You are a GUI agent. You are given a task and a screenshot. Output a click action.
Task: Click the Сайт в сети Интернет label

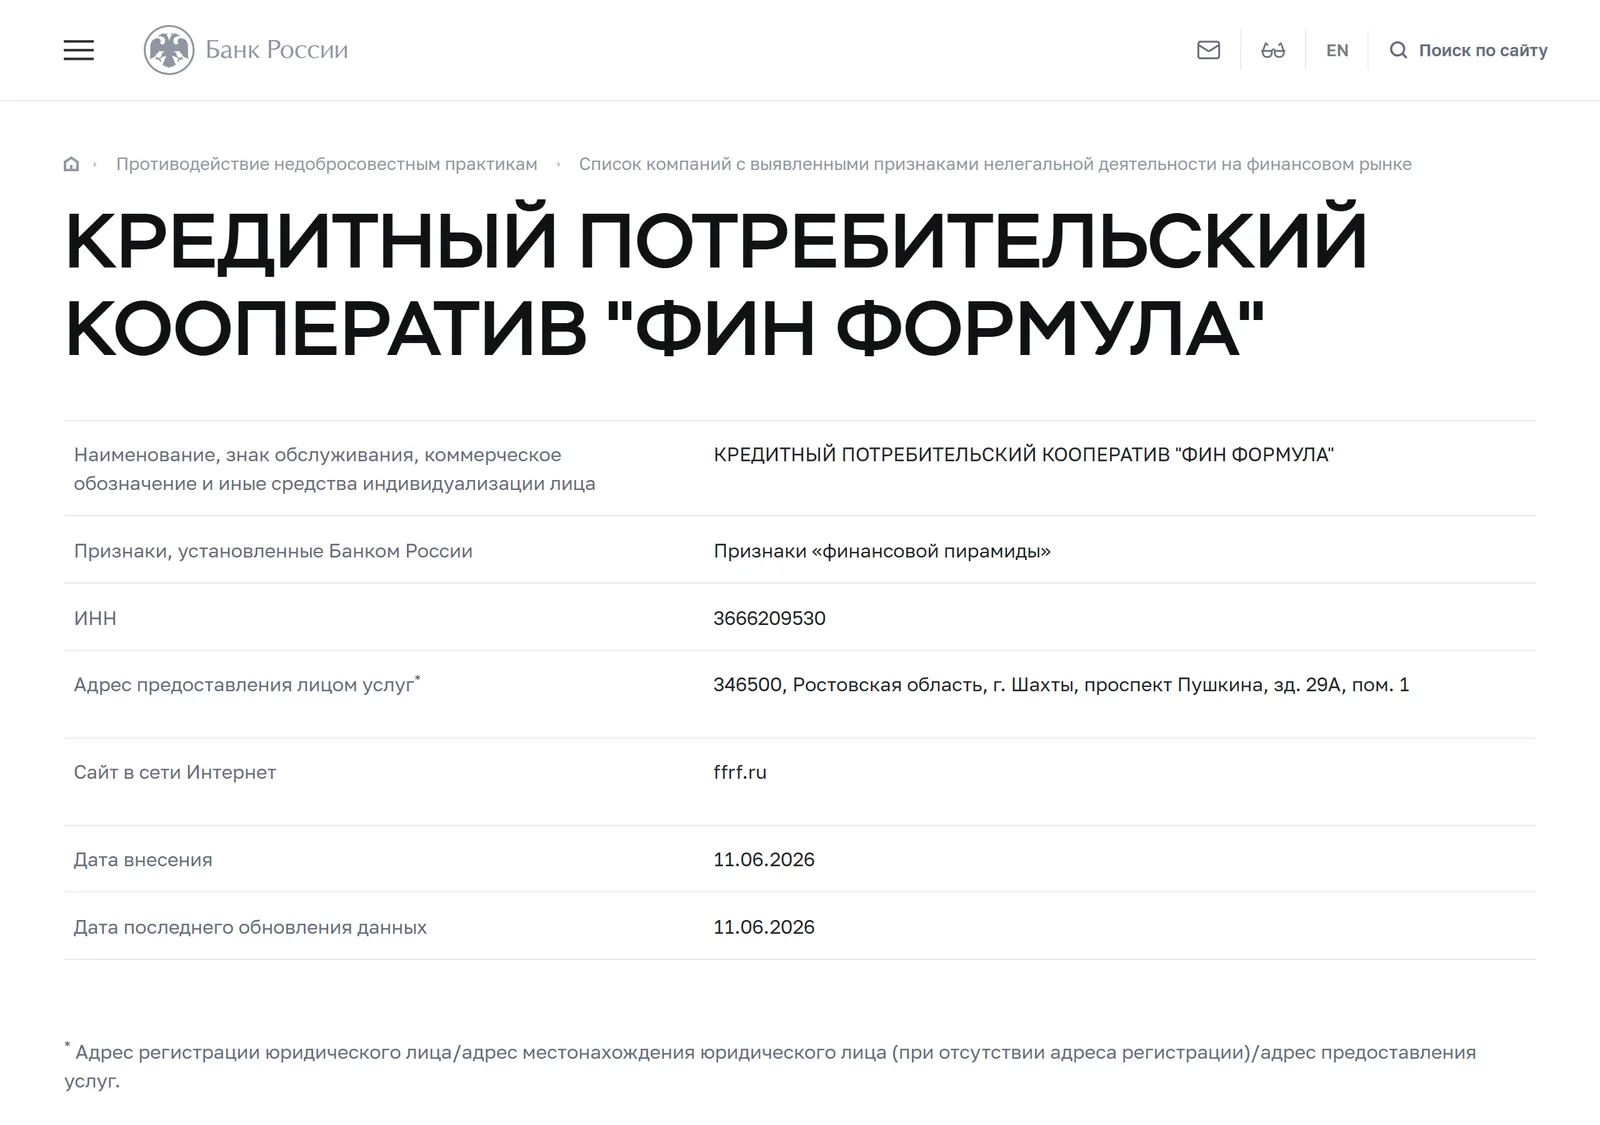click(175, 772)
